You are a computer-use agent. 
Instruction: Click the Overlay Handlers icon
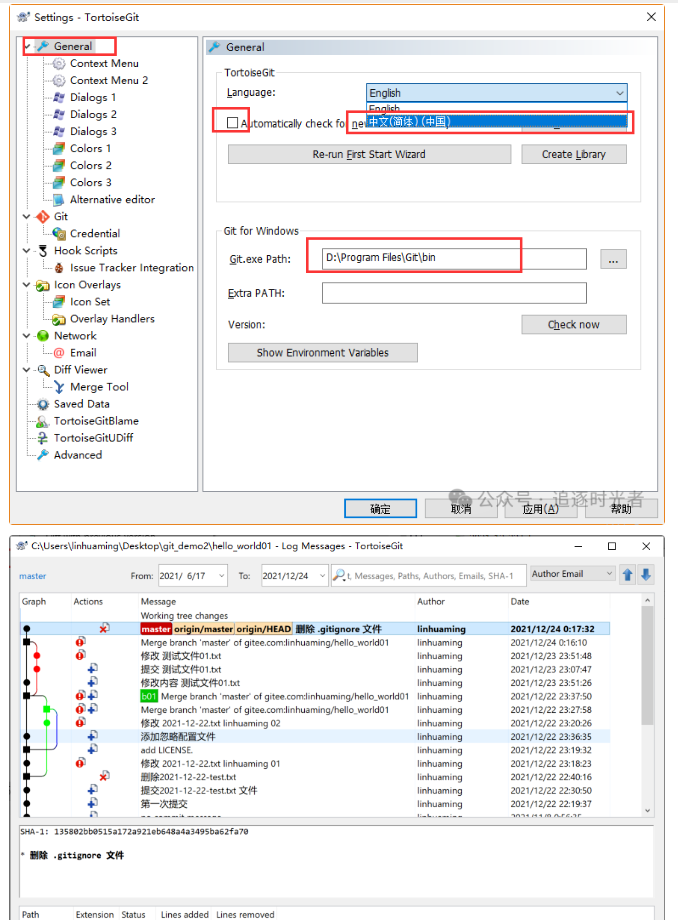pos(59,319)
